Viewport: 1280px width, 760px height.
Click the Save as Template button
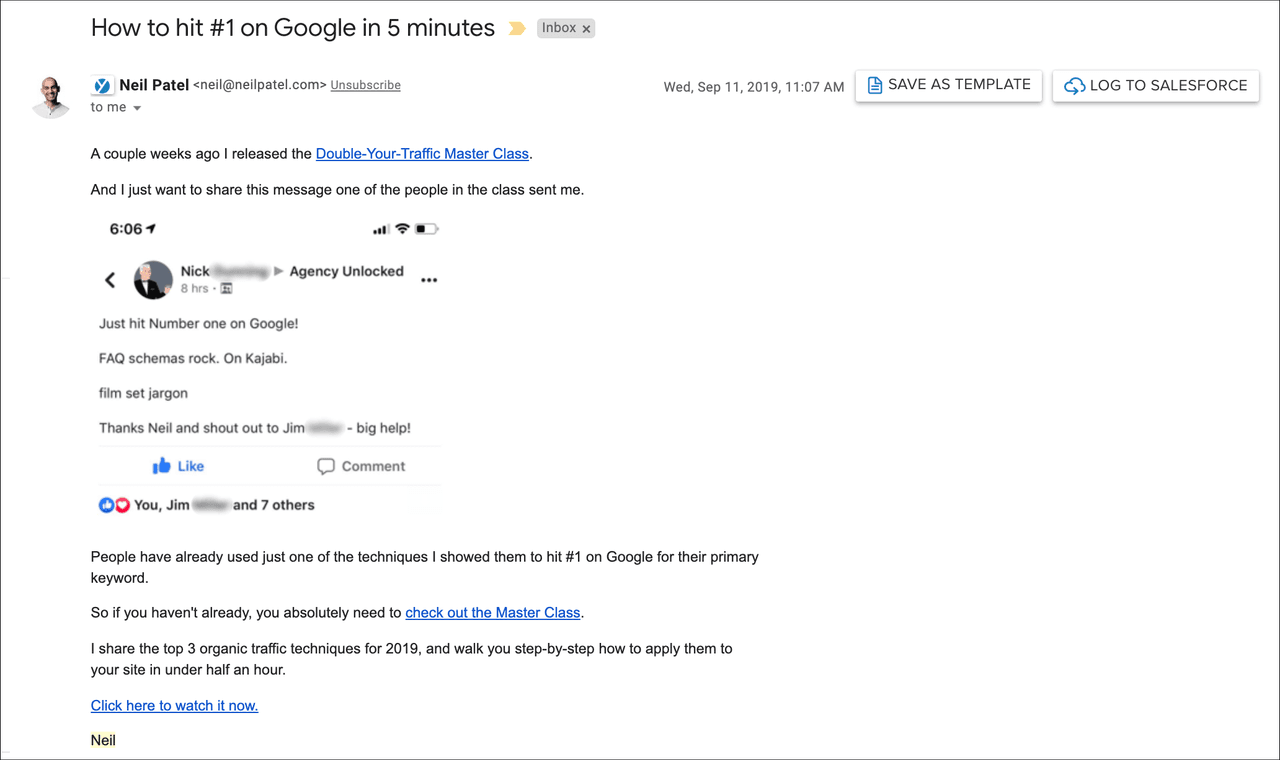[x=948, y=85]
